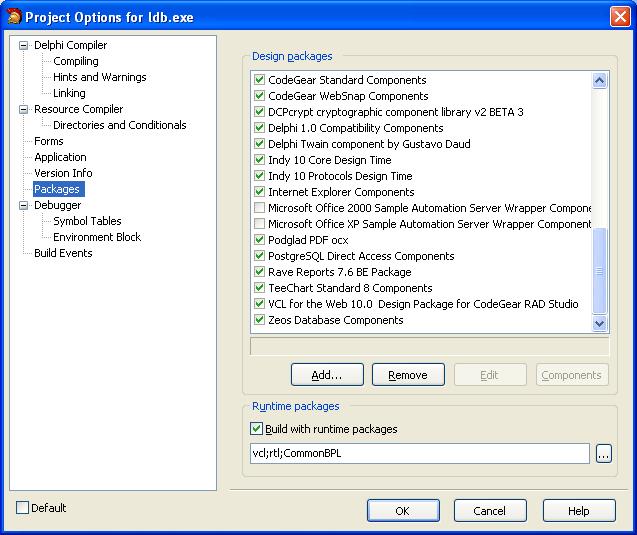This screenshot has height=535, width=637.
Task: Uncheck CodeGear Standard Components package
Action: click(x=259, y=80)
